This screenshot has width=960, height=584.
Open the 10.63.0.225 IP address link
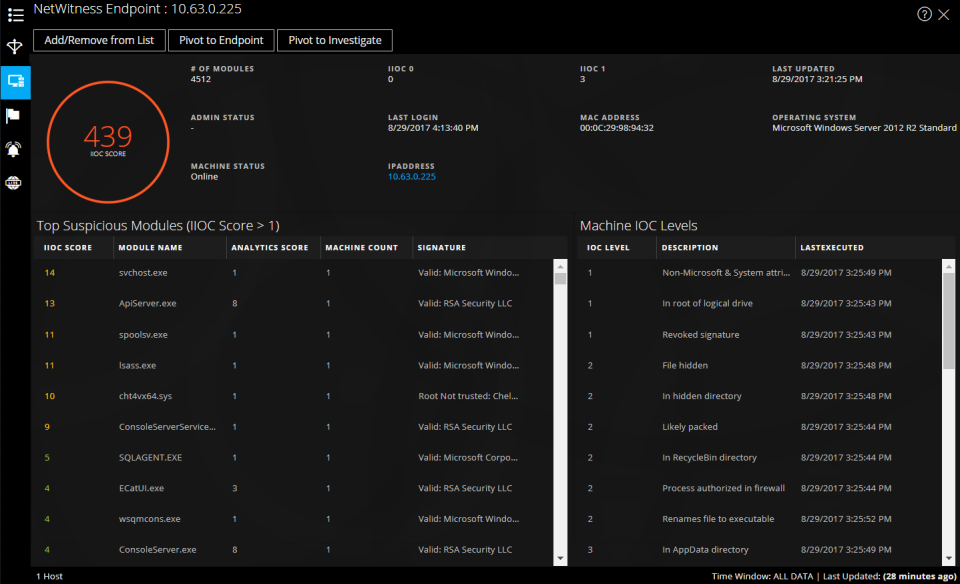(x=411, y=177)
